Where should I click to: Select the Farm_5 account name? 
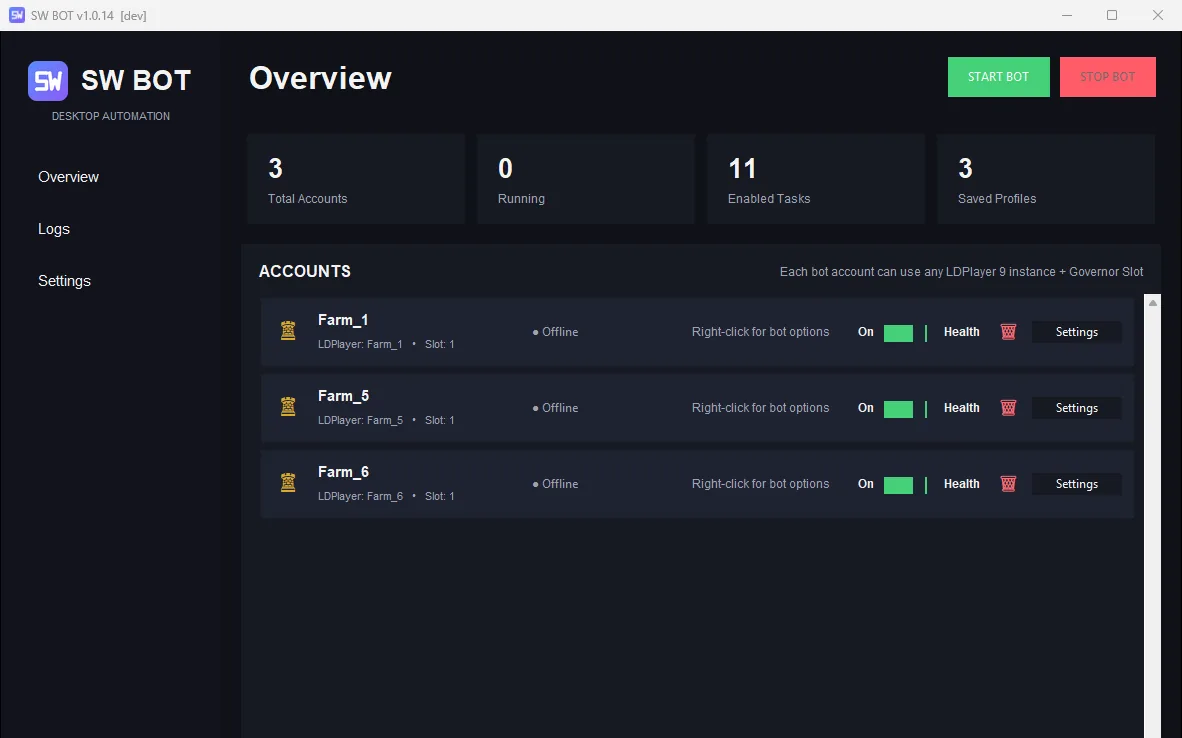coord(343,397)
